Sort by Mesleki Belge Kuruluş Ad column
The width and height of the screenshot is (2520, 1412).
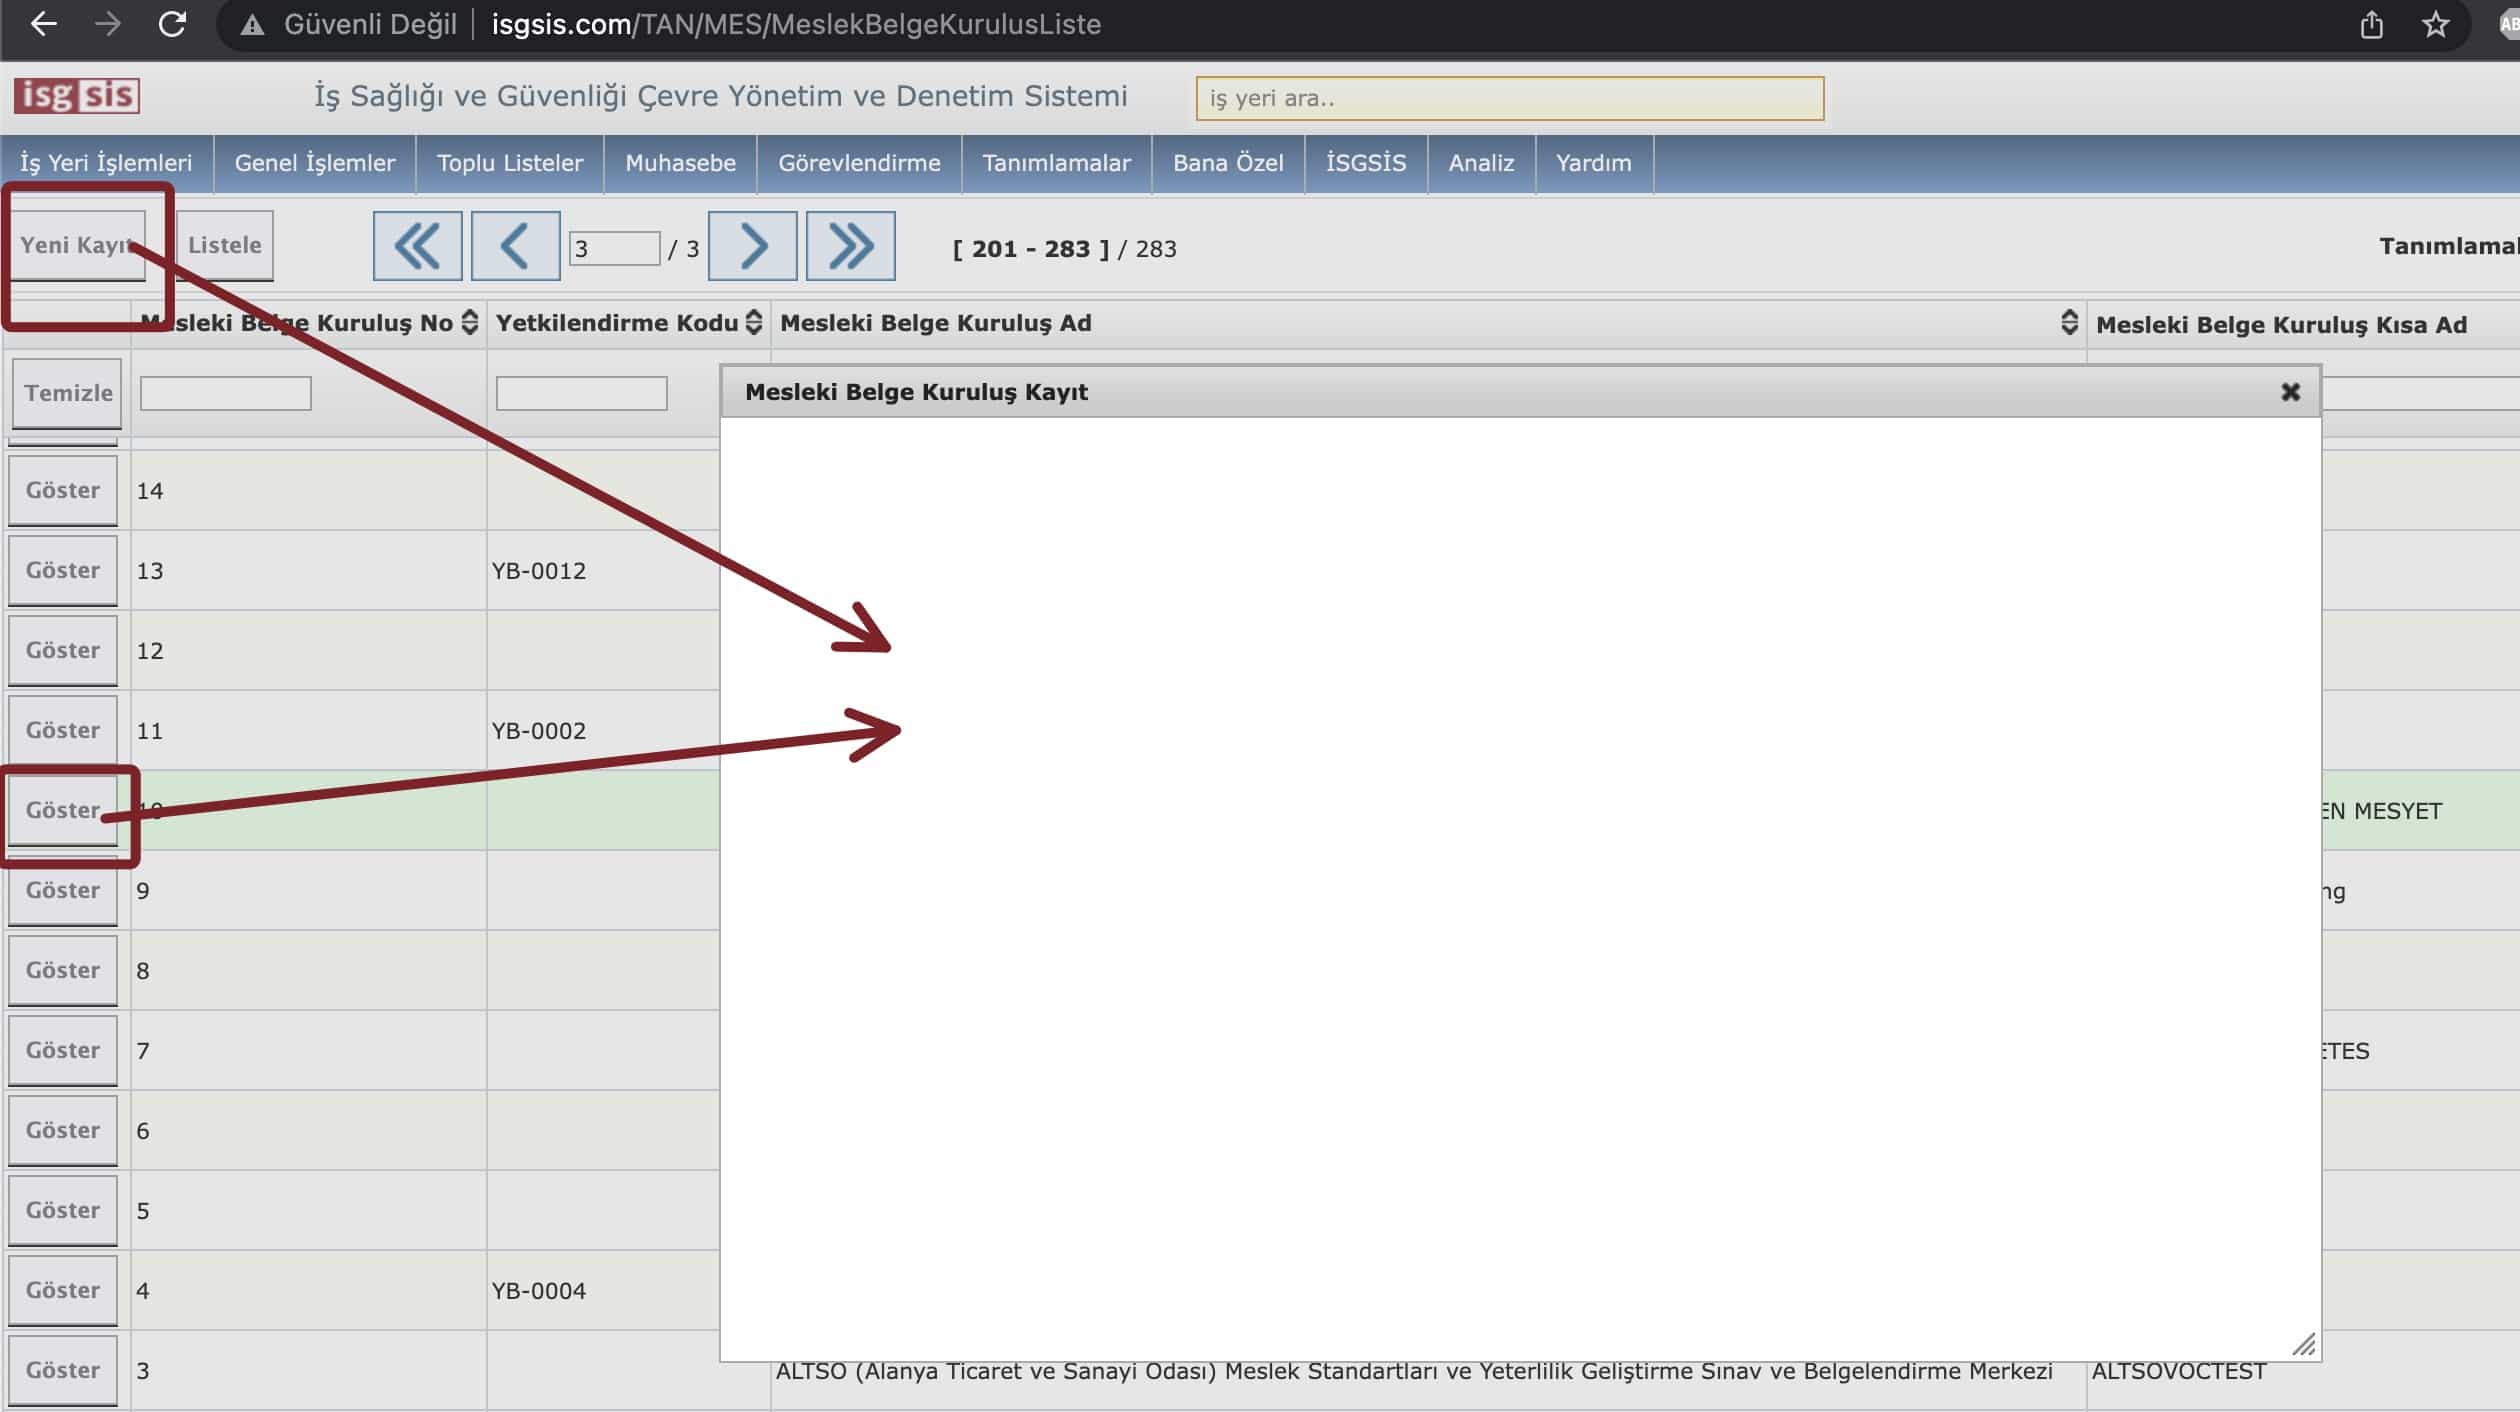(x=2069, y=322)
